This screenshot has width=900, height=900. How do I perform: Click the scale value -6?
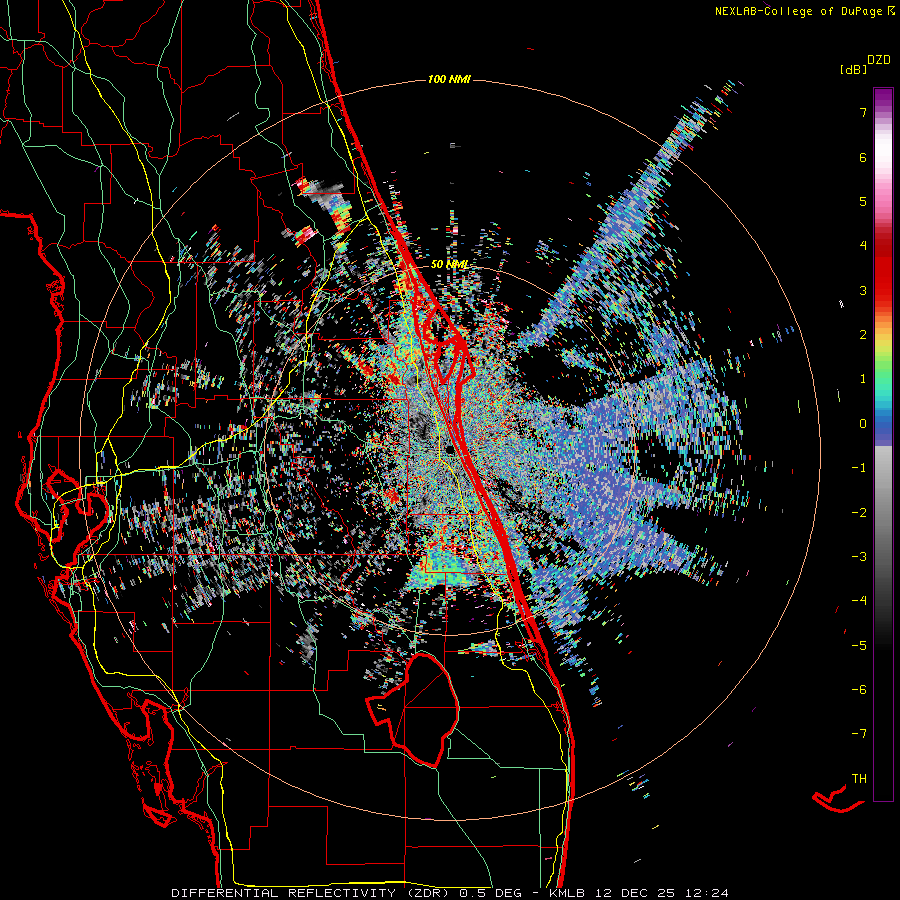(859, 690)
